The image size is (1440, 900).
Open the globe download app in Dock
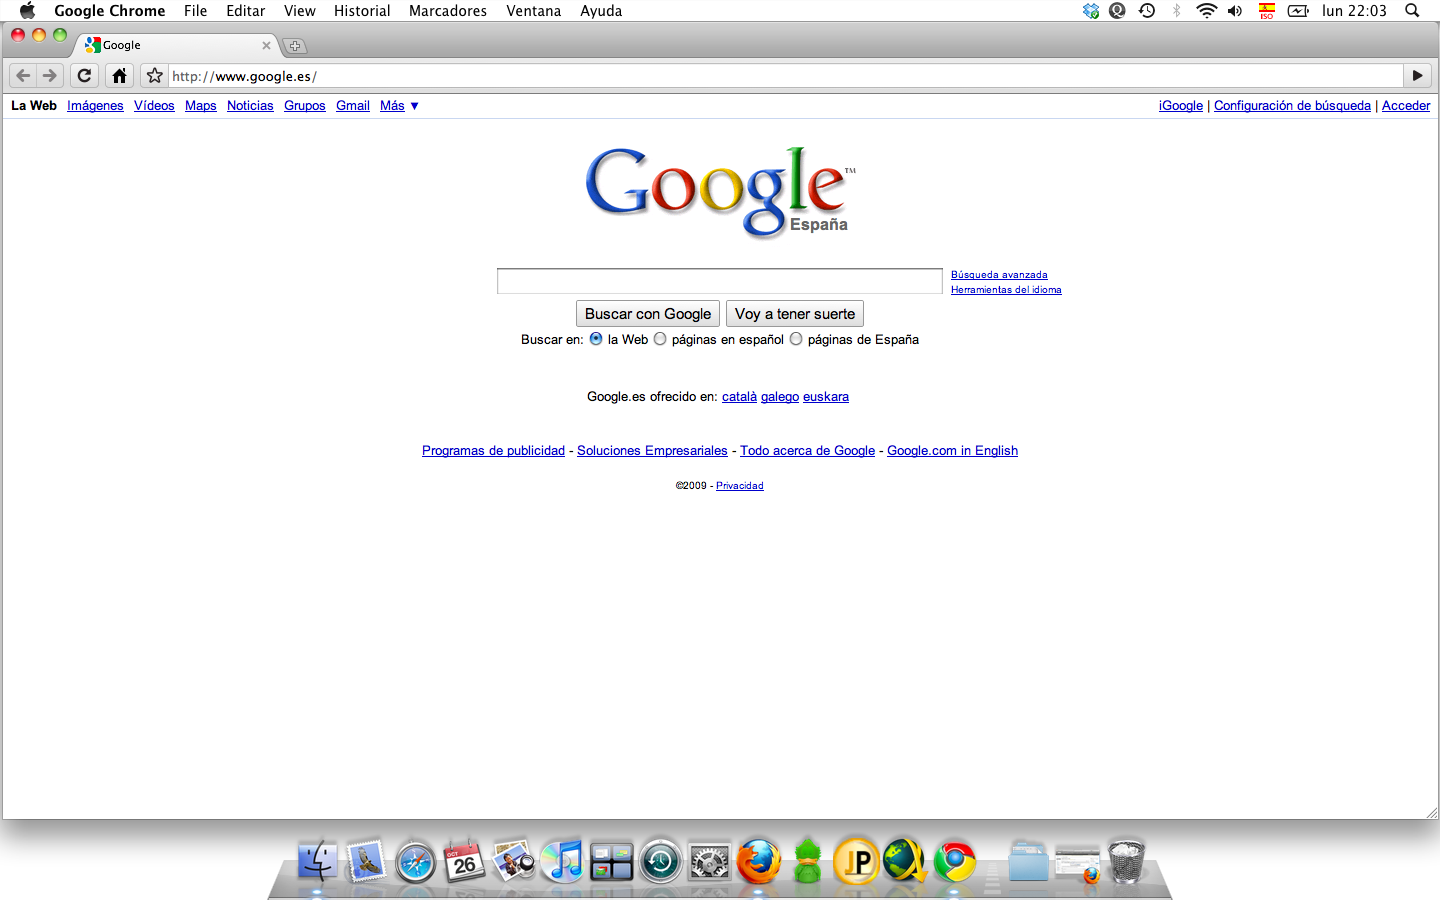[905, 861]
